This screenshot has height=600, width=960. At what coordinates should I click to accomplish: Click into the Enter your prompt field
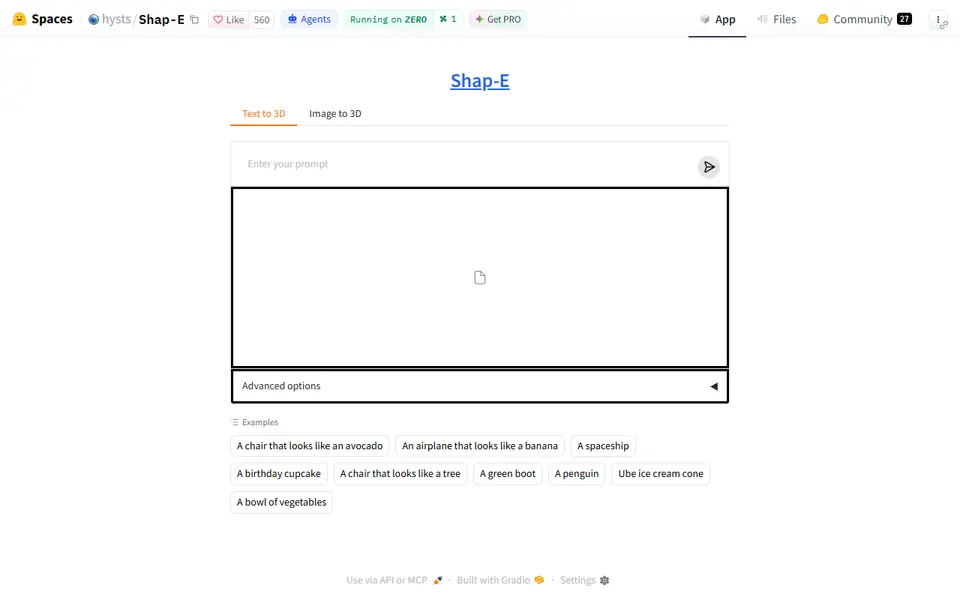coord(468,164)
